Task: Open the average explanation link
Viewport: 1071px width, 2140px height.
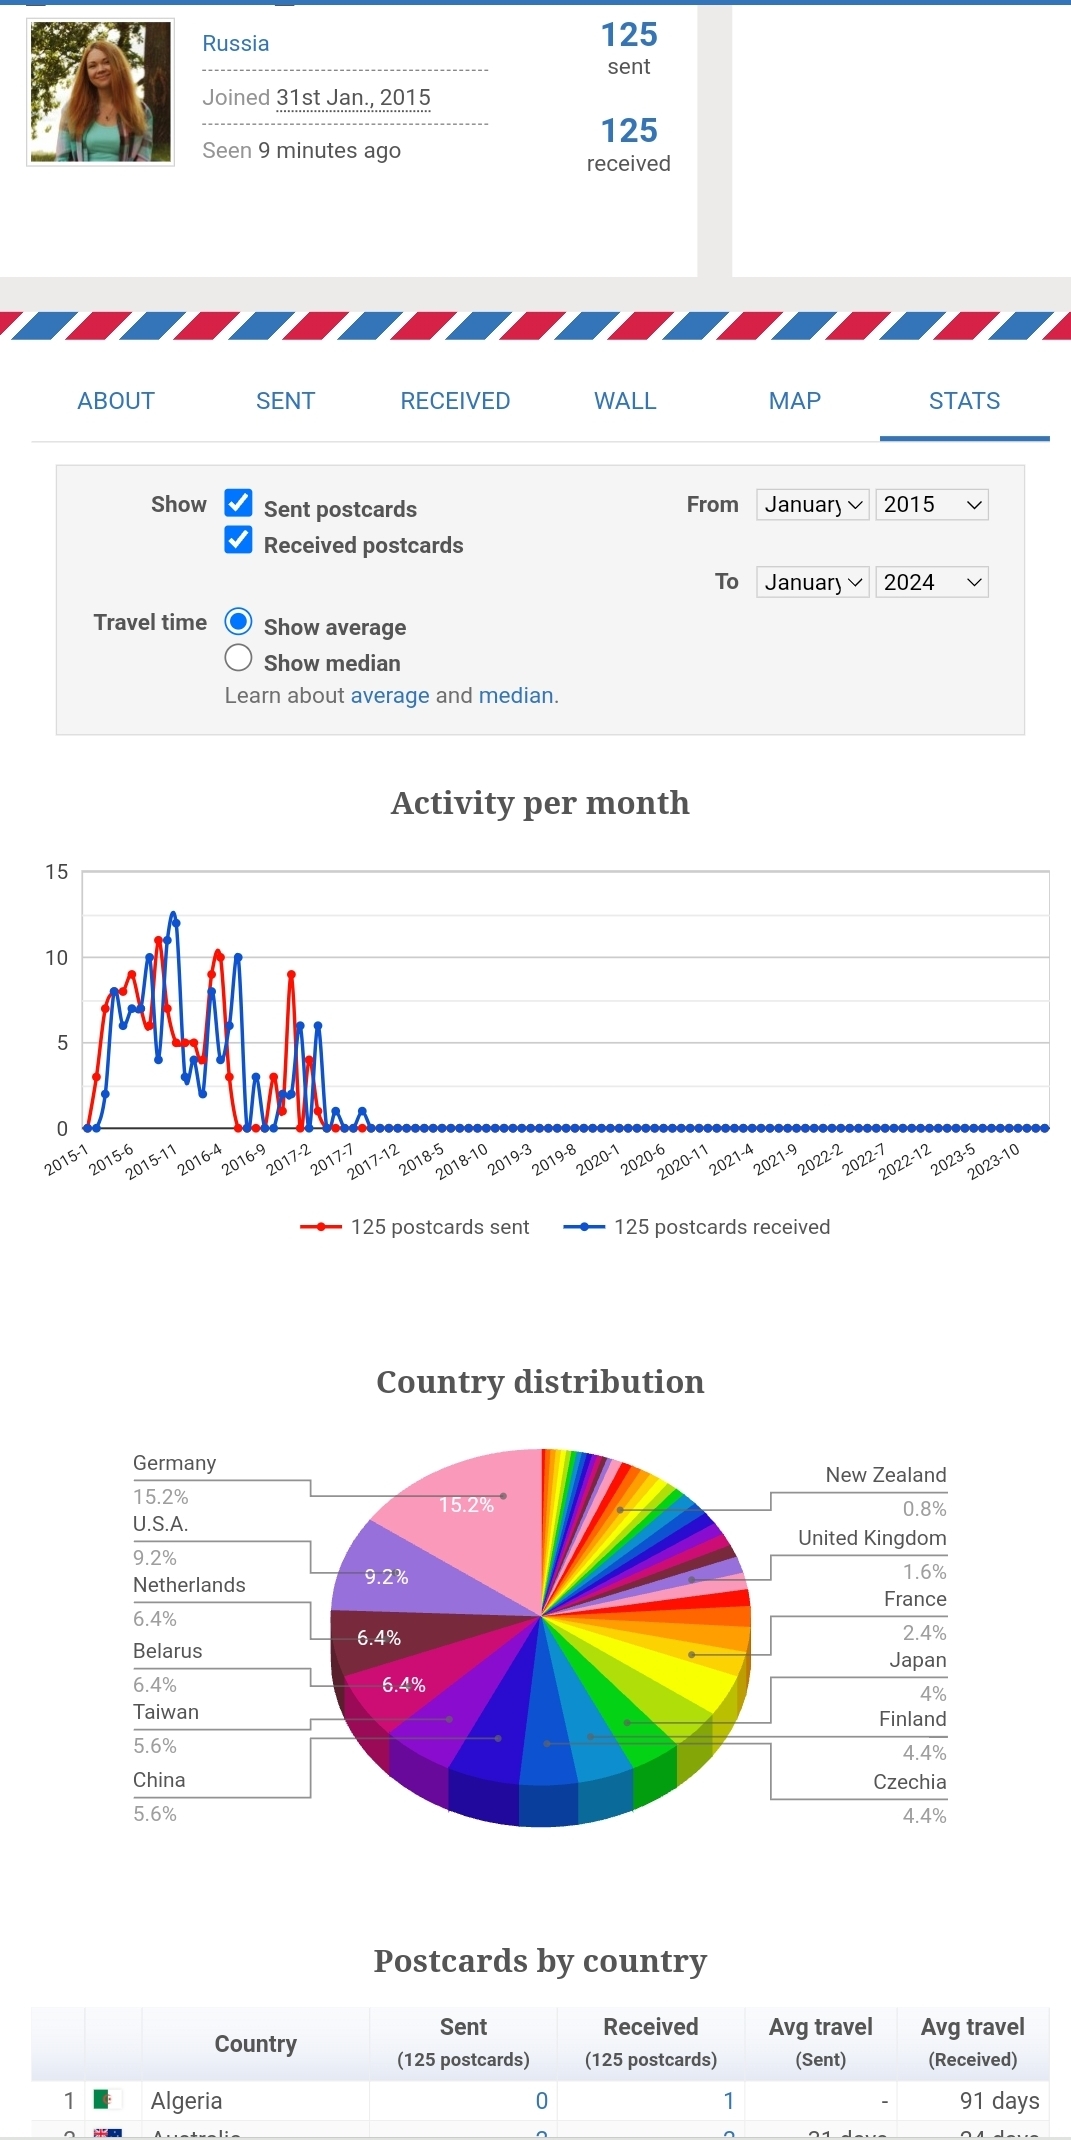Action: point(390,696)
